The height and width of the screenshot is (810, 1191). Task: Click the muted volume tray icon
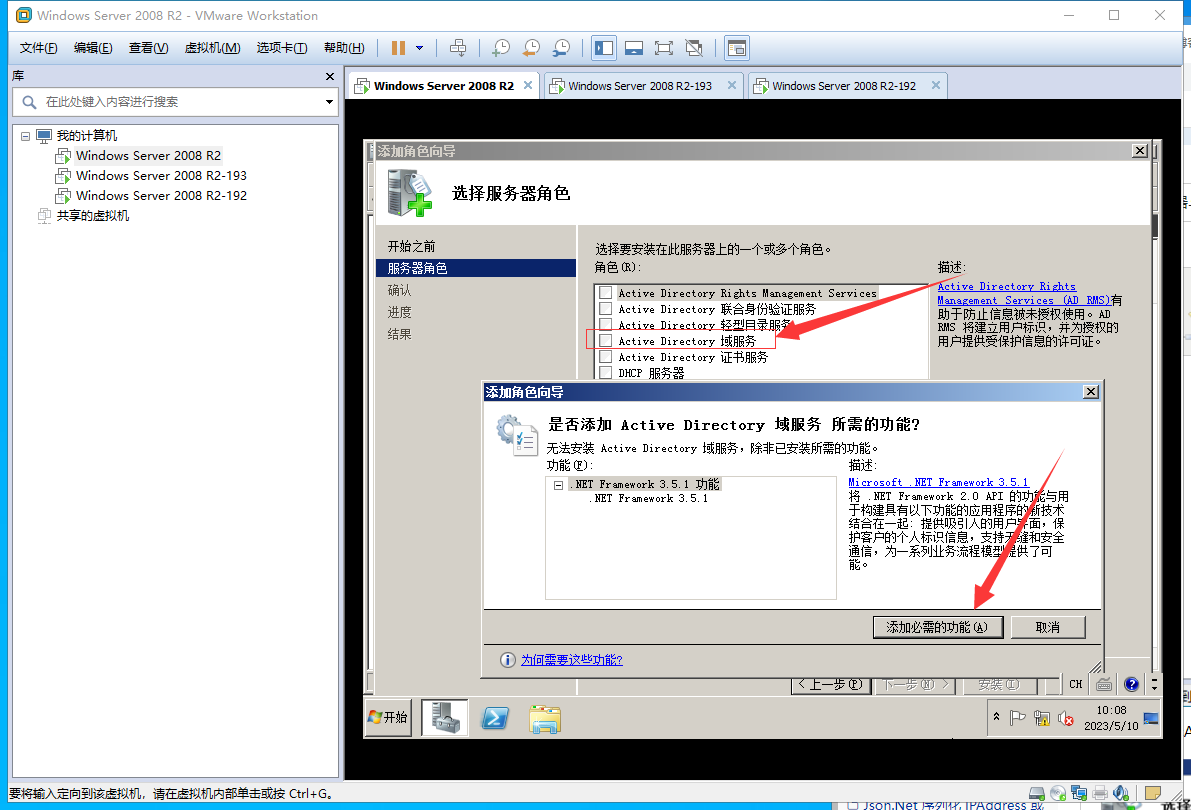pyautogui.click(x=1066, y=718)
